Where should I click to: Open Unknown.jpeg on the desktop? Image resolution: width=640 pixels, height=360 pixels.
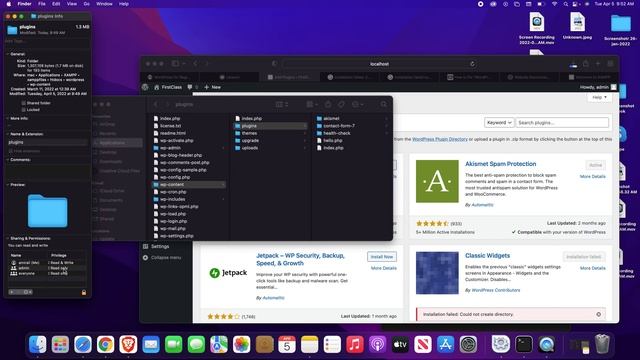[x=577, y=25]
